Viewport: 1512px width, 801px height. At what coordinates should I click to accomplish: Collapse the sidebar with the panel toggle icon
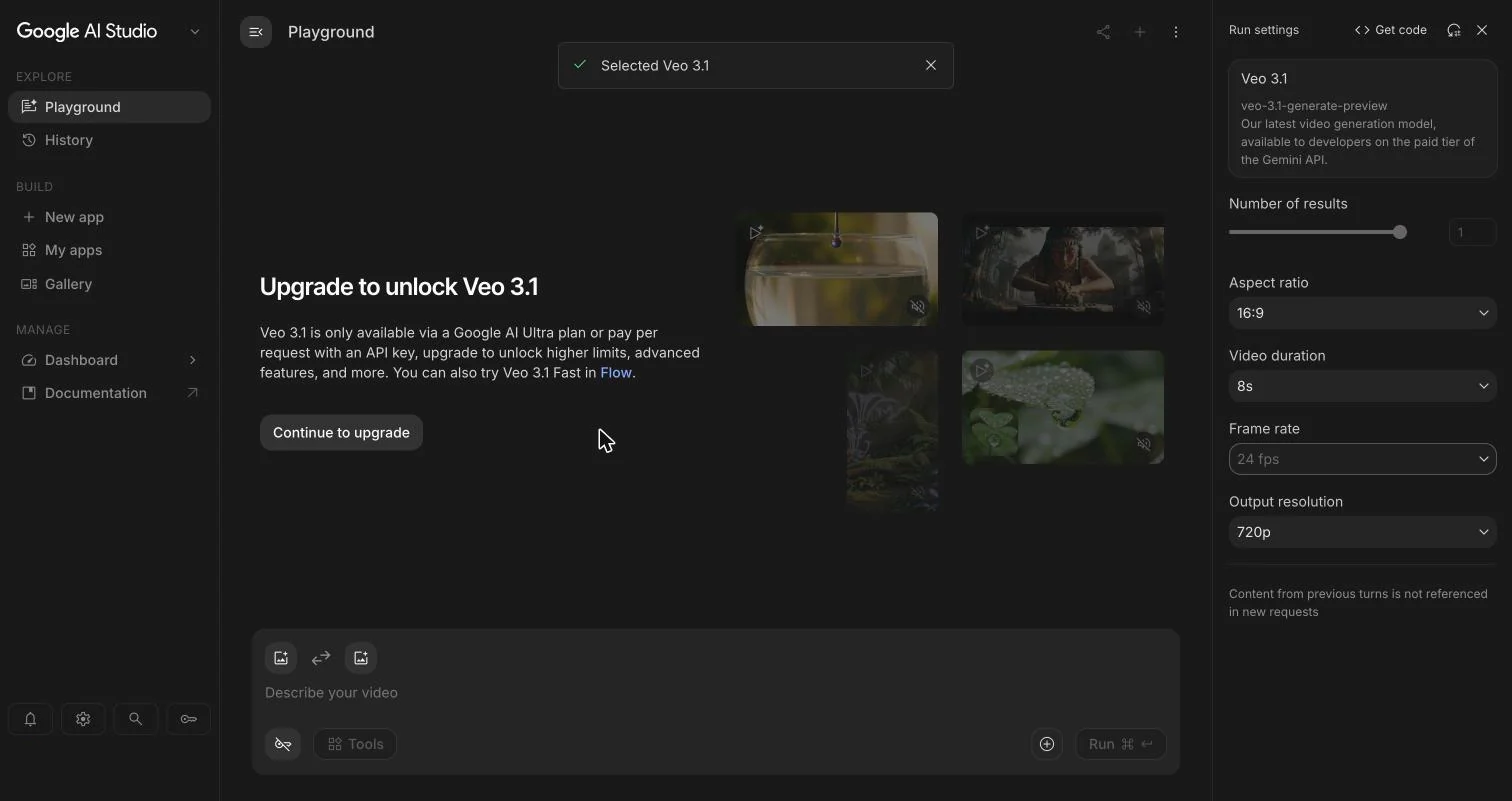tap(256, 32)
